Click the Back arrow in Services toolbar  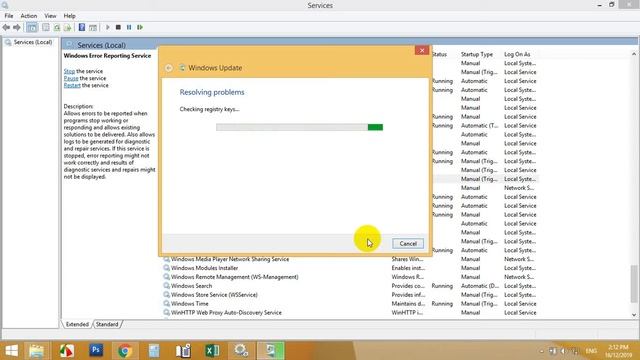[6, 27]
